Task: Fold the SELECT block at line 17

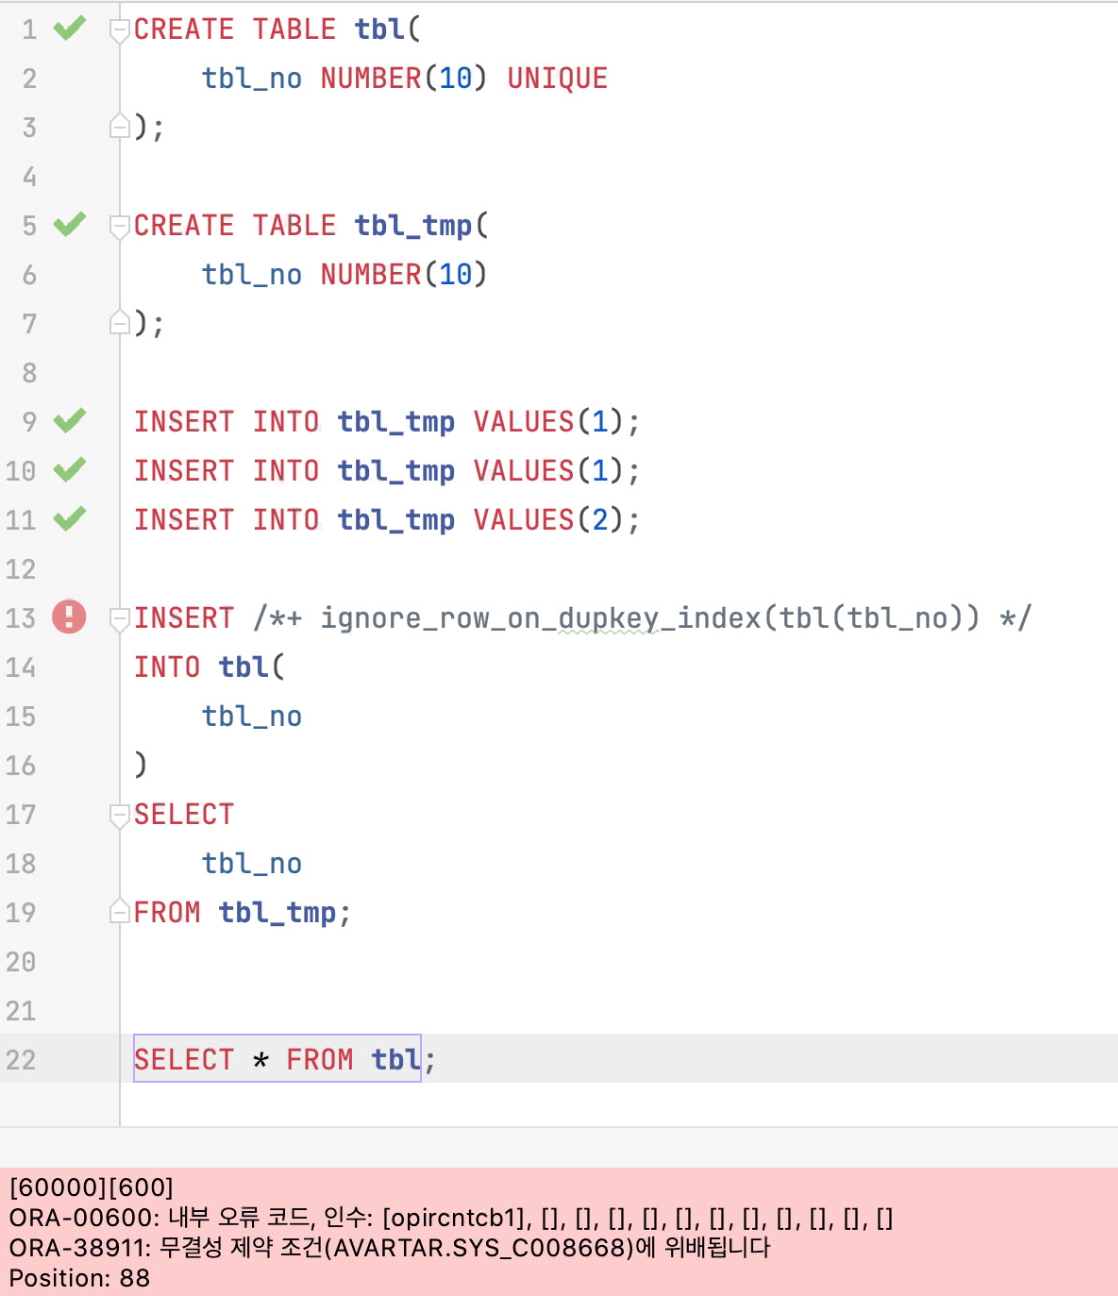Action: 119,815
